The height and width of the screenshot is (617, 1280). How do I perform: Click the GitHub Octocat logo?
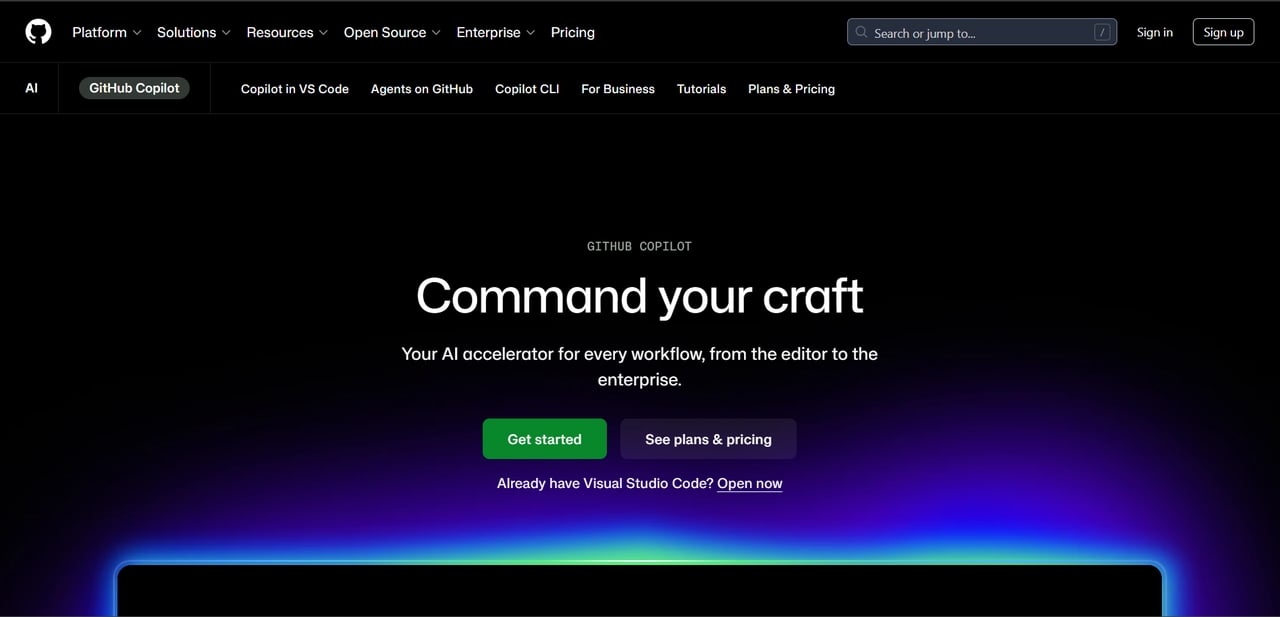click(38, 32)
